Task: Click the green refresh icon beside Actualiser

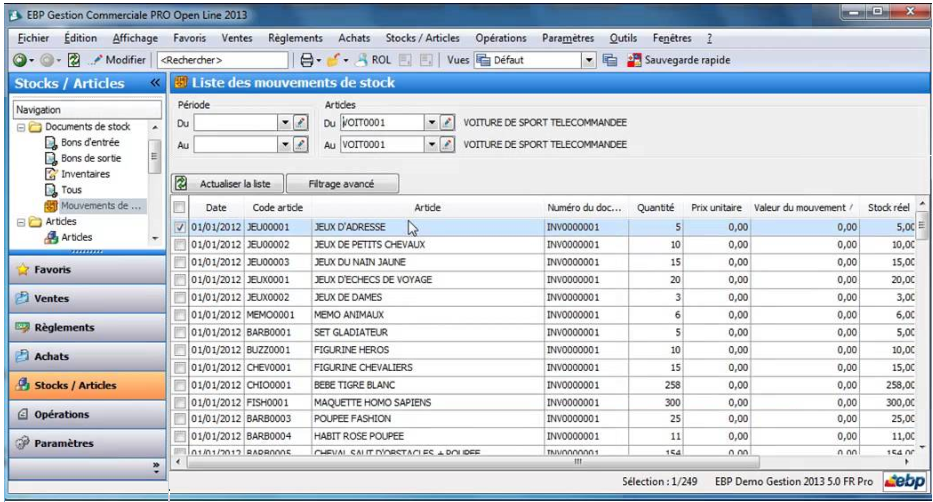Action: point(181,184)
